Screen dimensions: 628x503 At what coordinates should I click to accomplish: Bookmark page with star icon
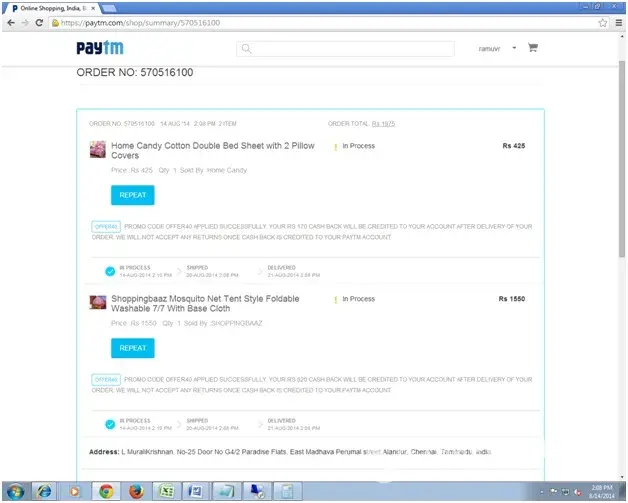603,23
